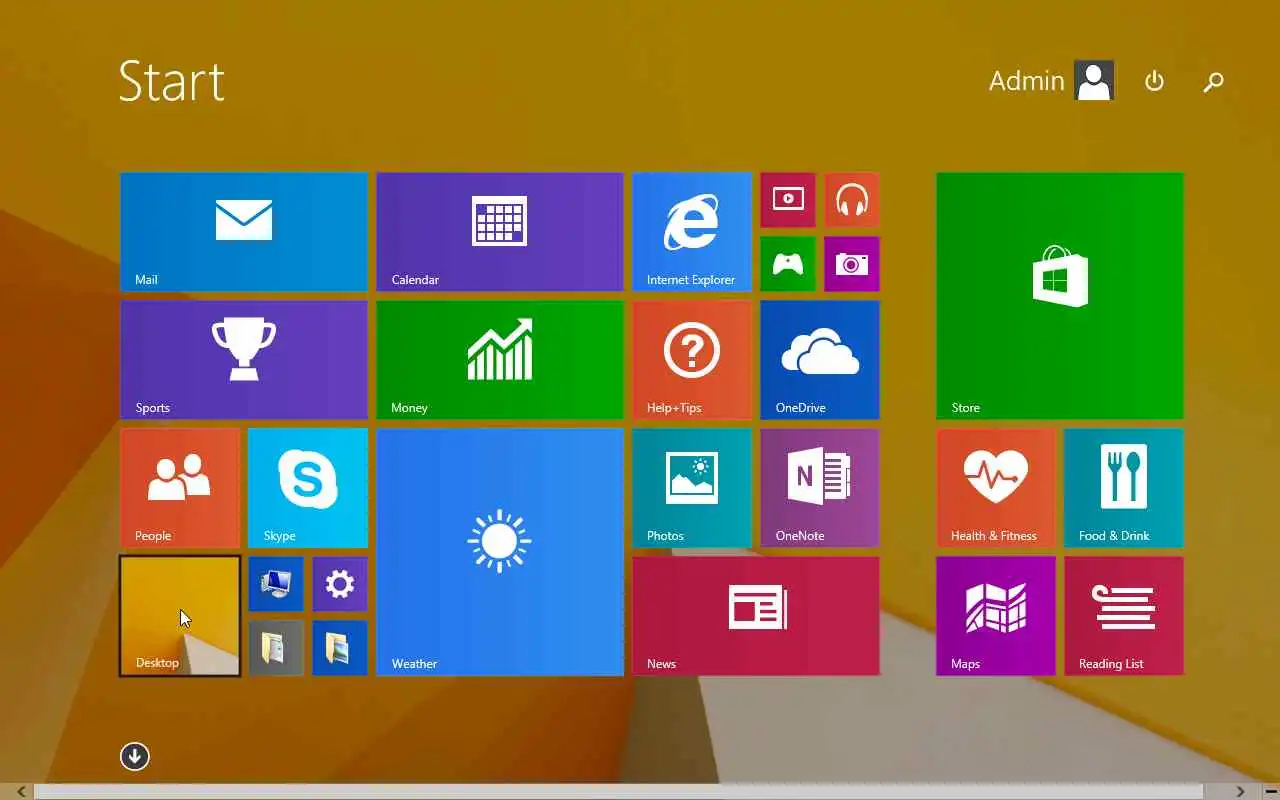Open the documents folder tile on gray background
Viewport: 1280px width, 800px height.
276,648
